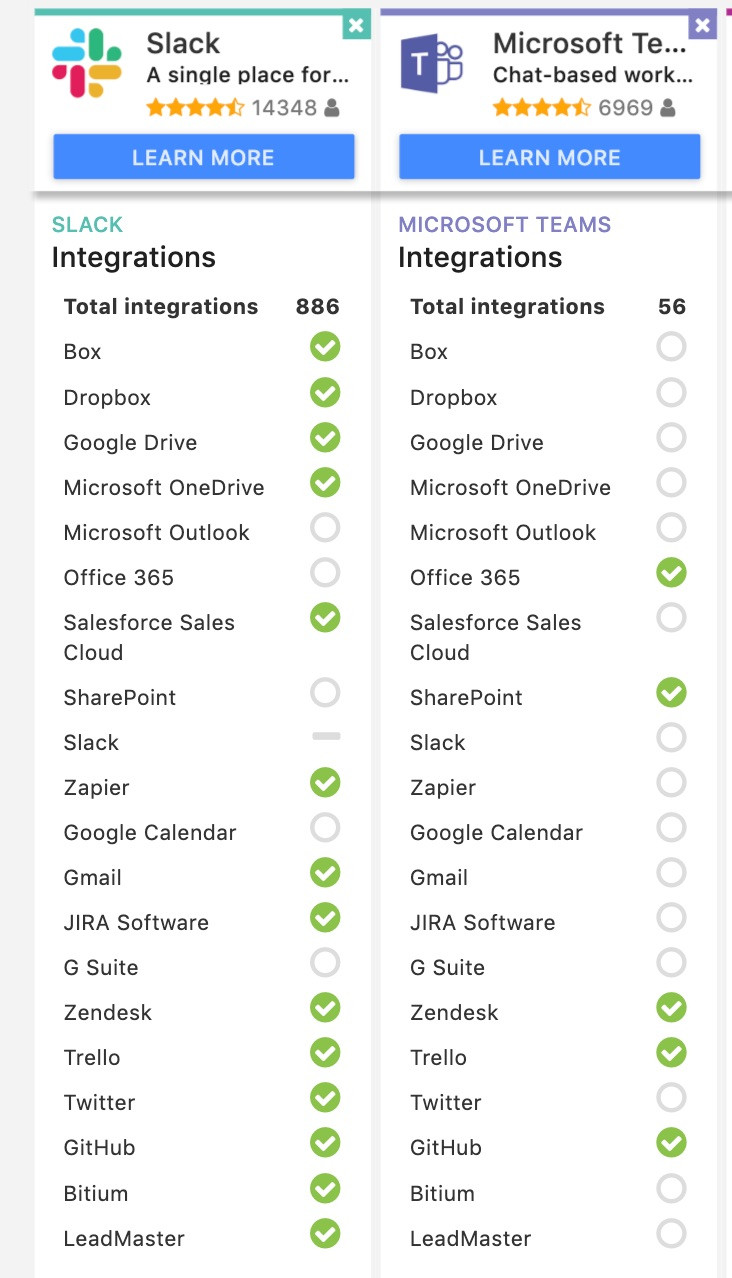Click Microsoft Teams star rating
The height and width of the screenshot is (1278, 732).
click(x=542, y=107)
